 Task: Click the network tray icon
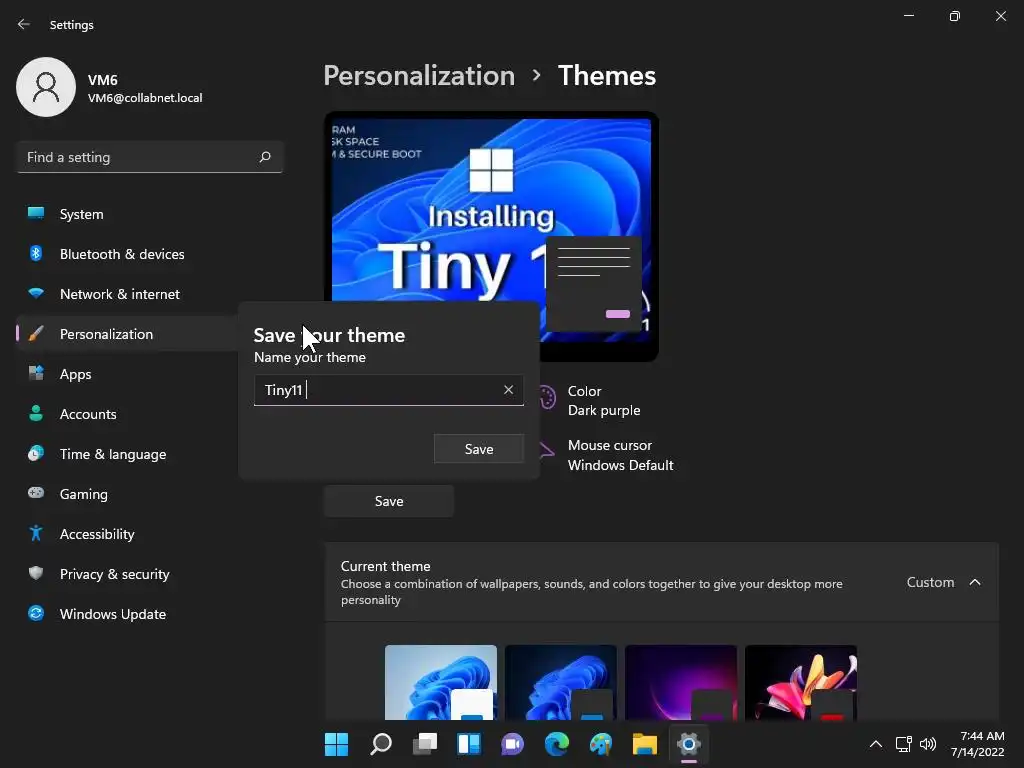click(903, 744)
